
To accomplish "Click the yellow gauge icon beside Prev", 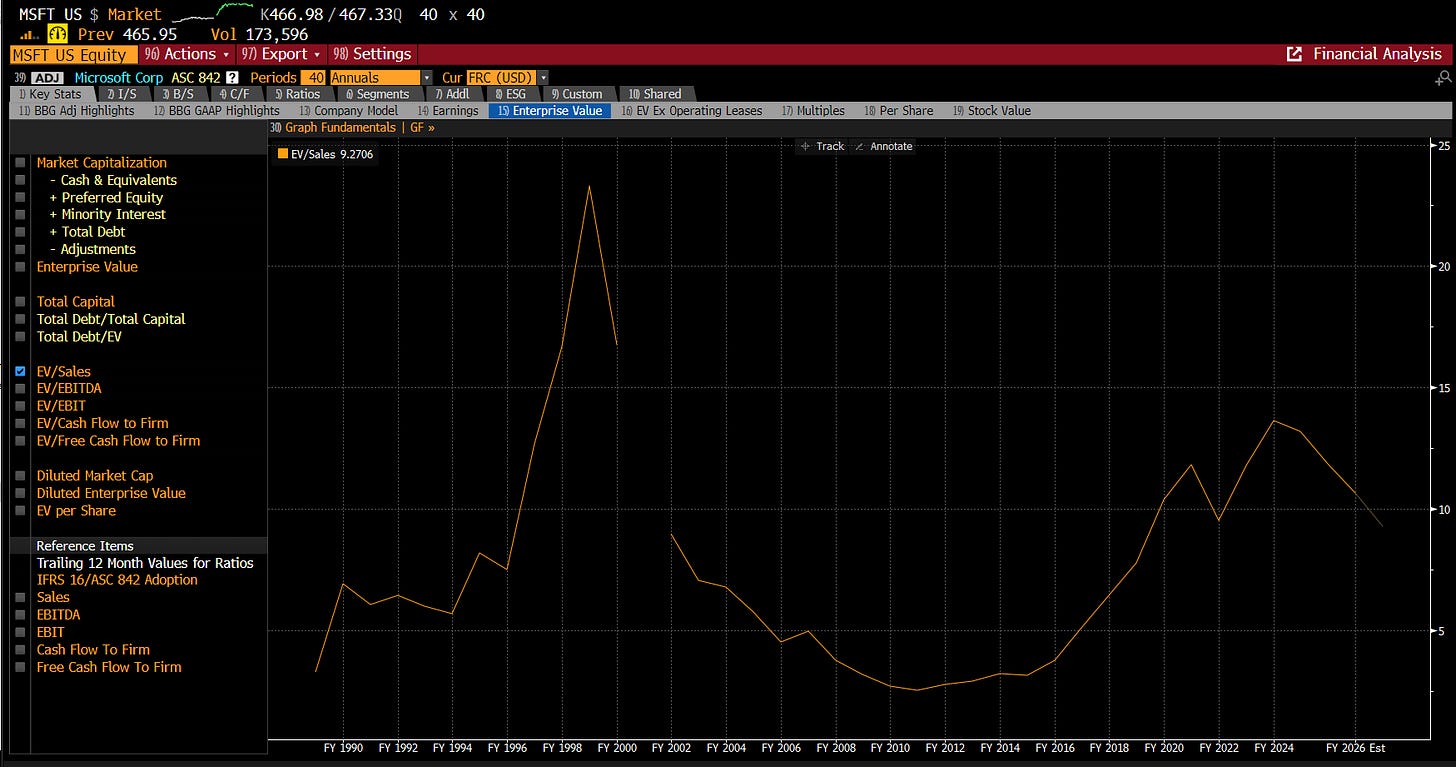I will (x=57, y=34).
